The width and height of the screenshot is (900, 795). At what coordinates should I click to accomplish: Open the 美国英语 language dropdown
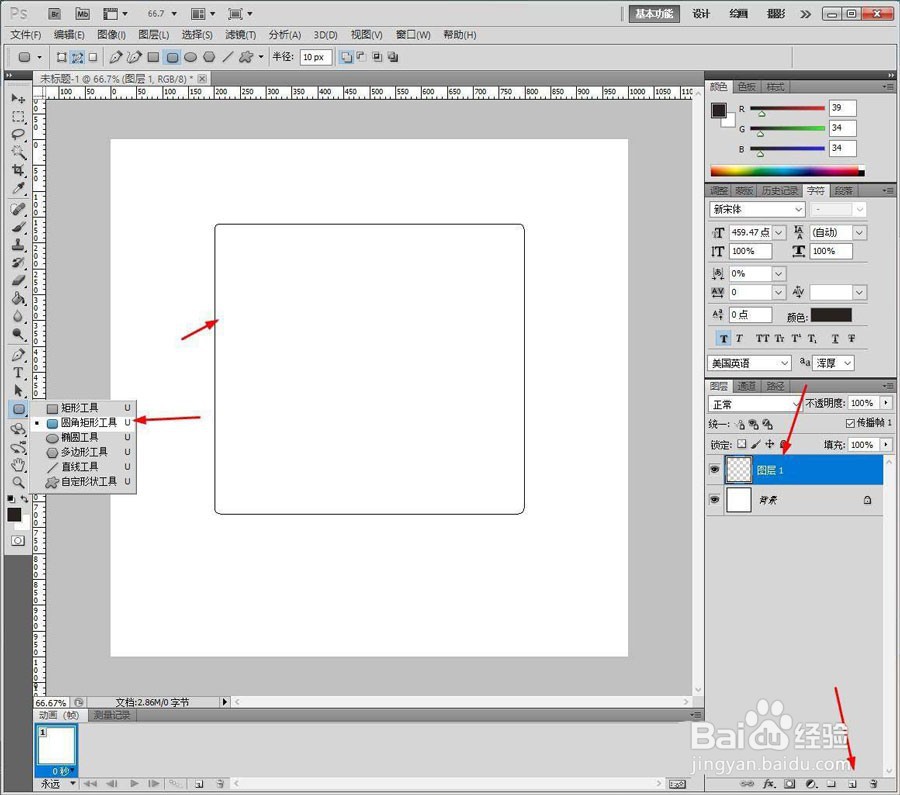[x=750, y=363]
